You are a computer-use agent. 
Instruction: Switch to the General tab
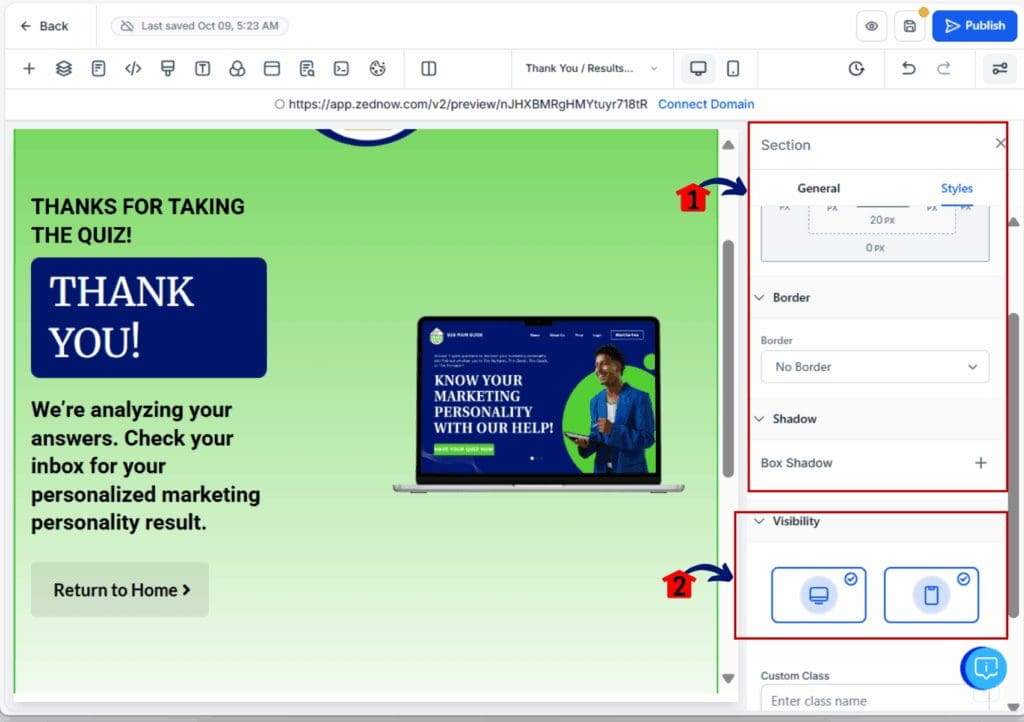tap(819, 188)
